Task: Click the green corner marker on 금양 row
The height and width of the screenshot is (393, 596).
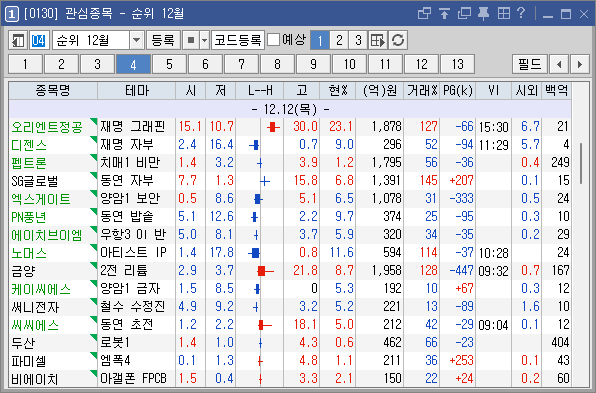Action: pyautogui.click(x=94, y=266)
